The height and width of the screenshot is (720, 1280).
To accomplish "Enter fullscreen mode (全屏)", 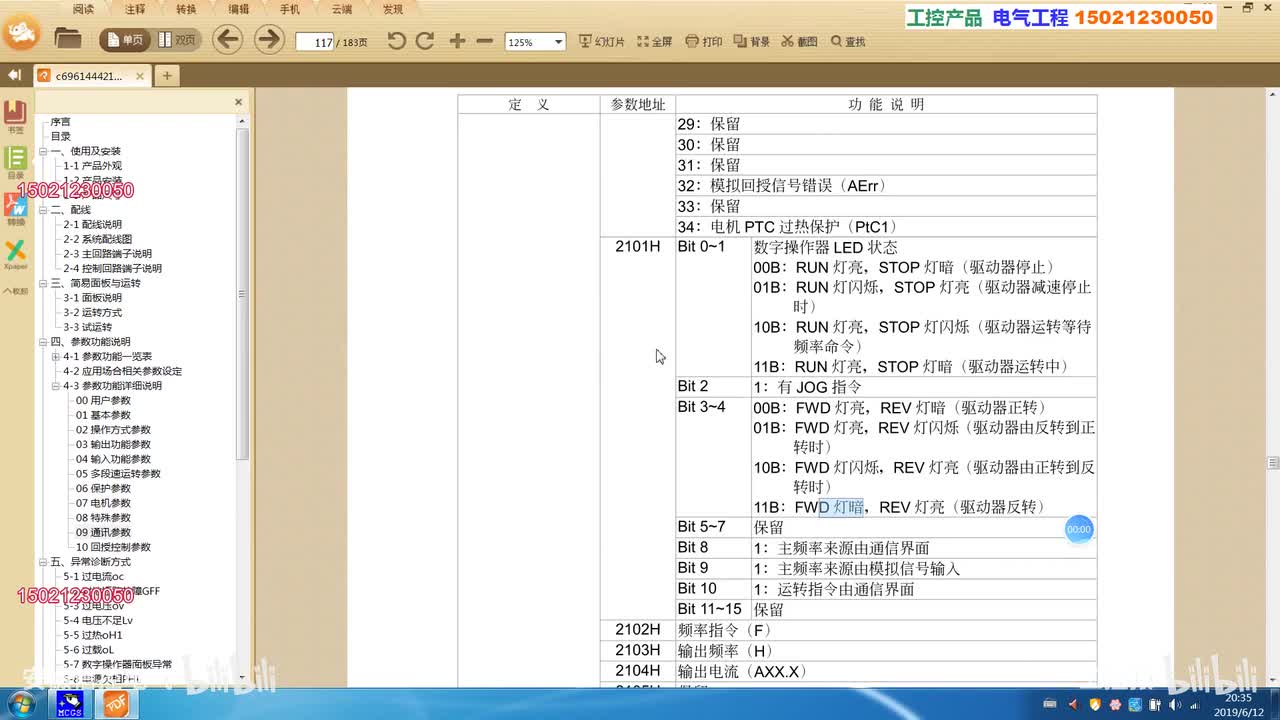I will tap(654, 42).
